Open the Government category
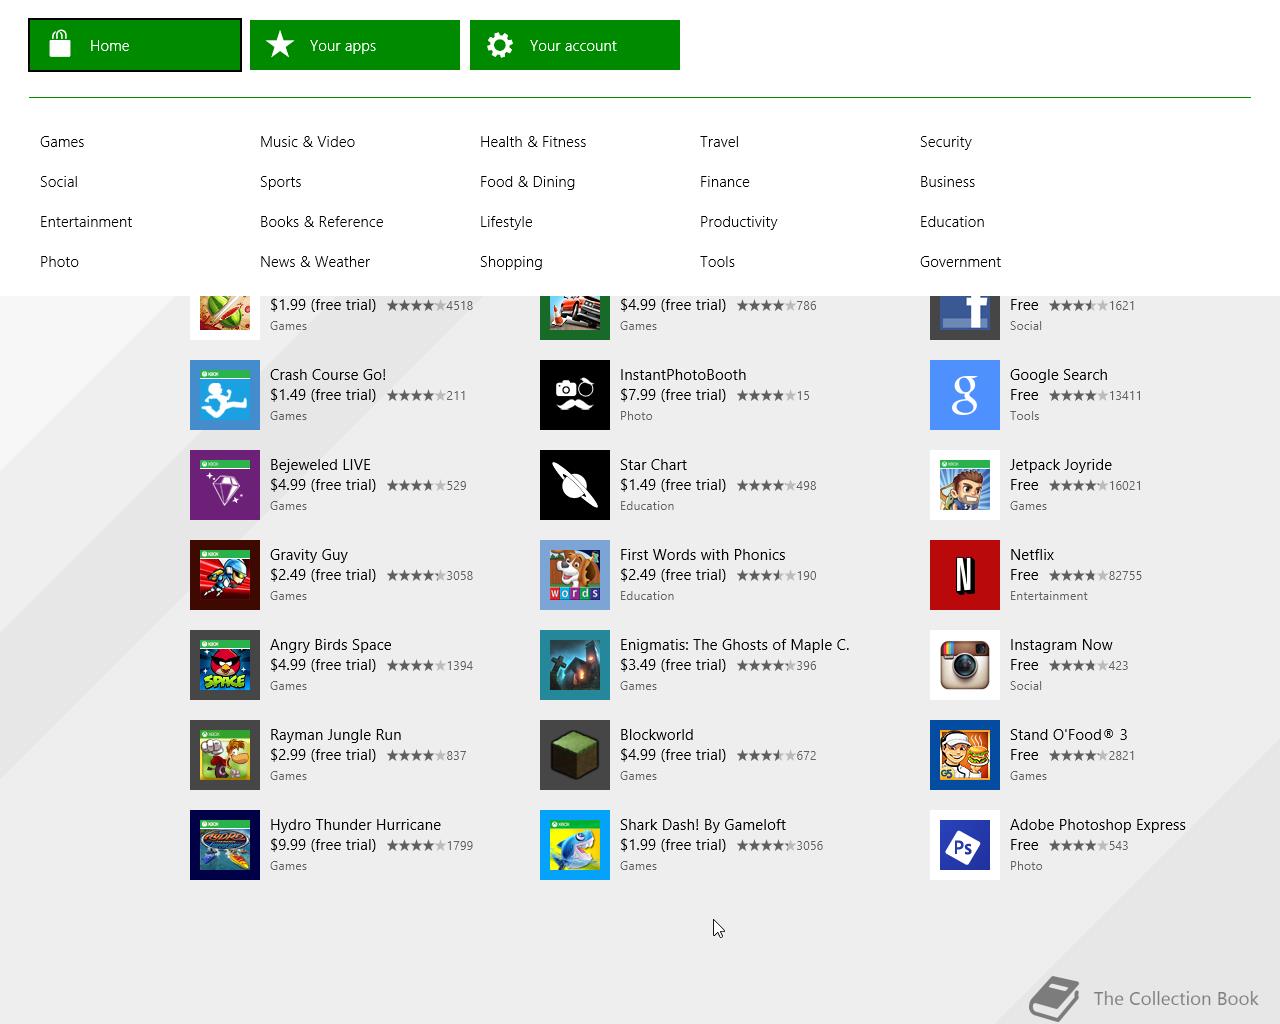 (x=960, y=262)
